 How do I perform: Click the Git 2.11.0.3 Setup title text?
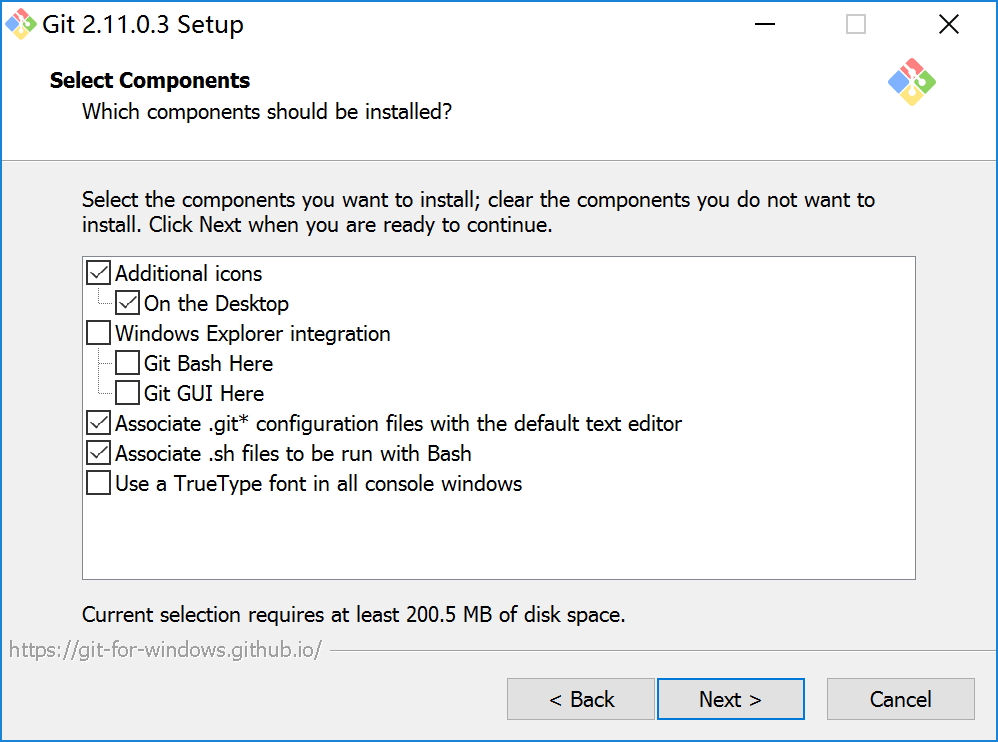pyautogui.click(x=143, y=25)
